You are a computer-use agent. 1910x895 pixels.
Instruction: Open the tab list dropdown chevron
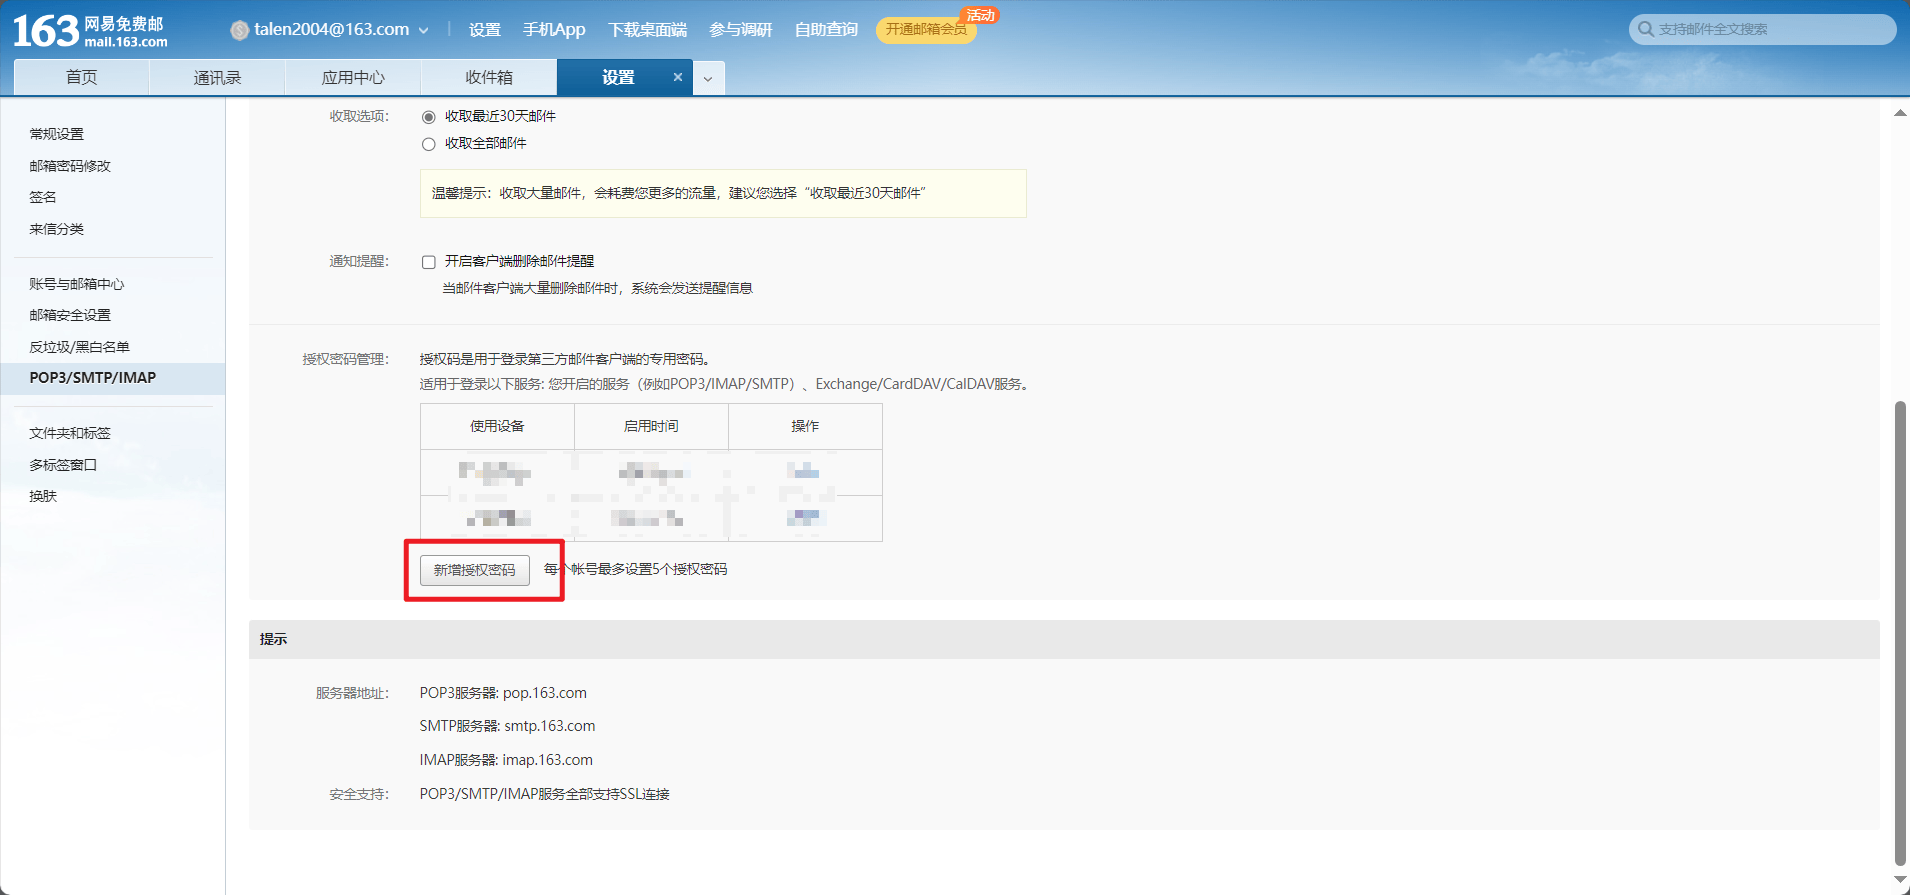click(708, 78)
